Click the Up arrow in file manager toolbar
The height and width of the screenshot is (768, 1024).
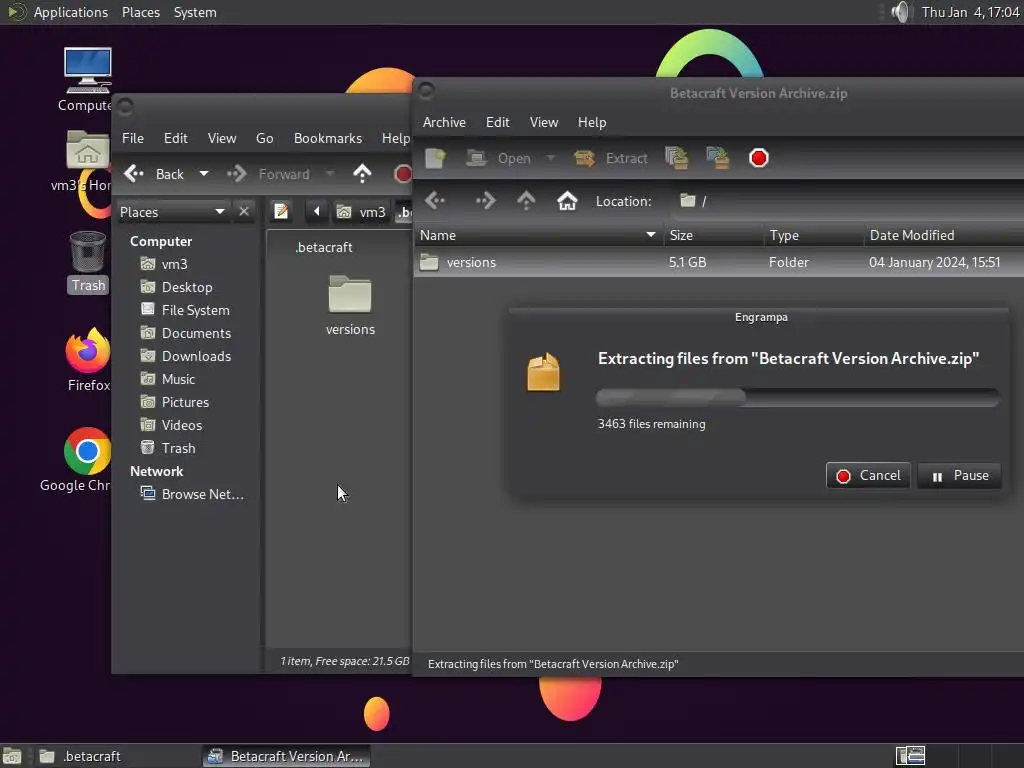362,174
